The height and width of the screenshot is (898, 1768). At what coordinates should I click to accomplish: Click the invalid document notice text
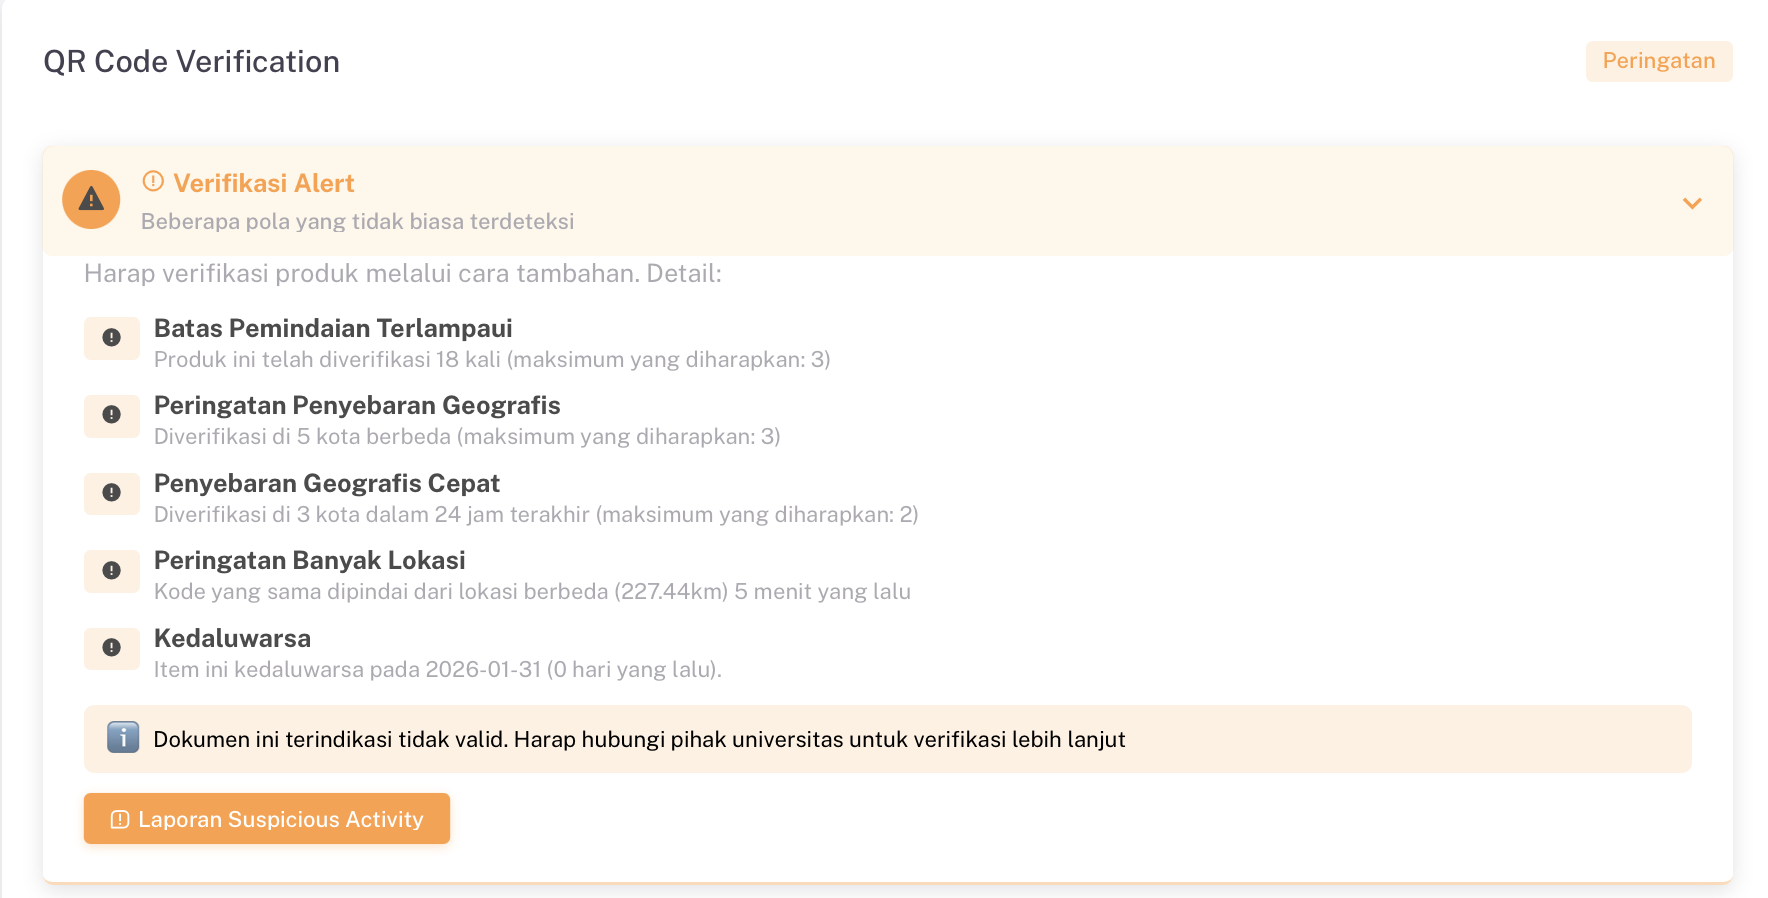pos(639,740)
